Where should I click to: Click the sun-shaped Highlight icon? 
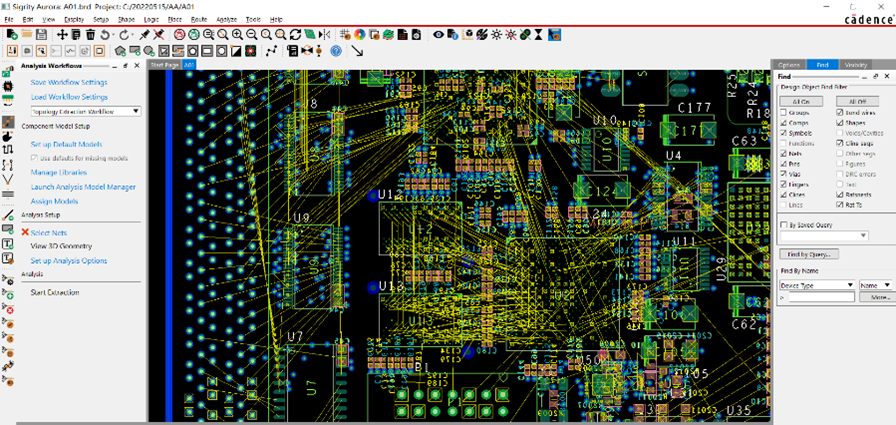pos(497,34)
